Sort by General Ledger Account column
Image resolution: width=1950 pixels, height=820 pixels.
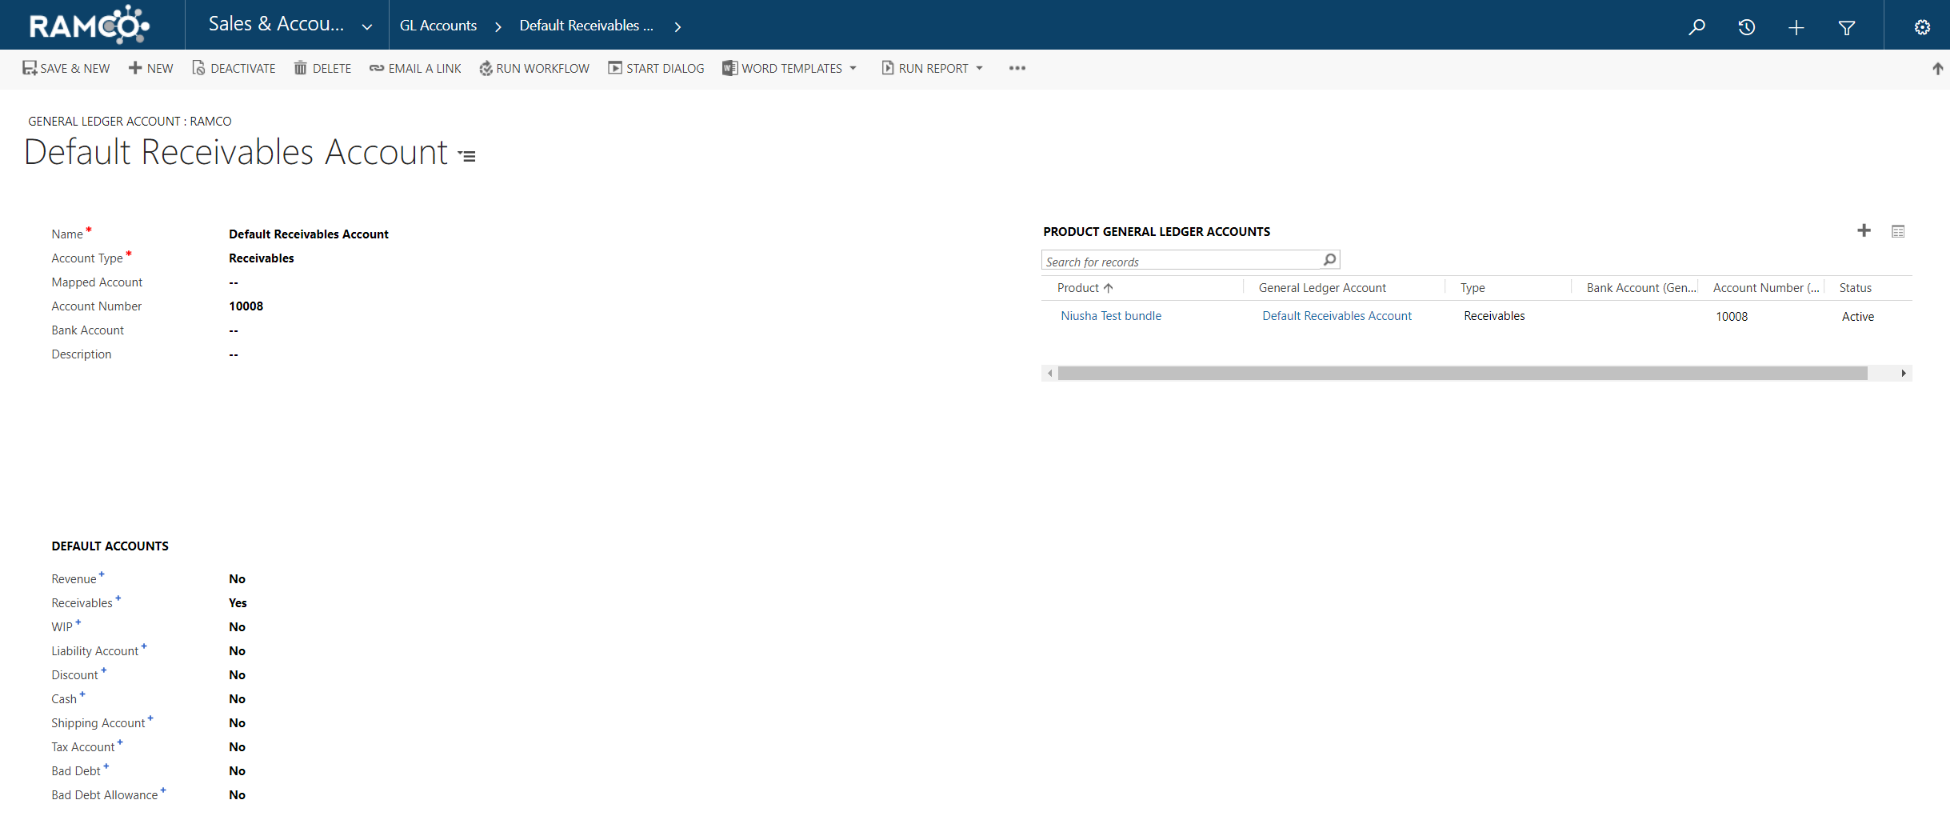pos(1322,288)
